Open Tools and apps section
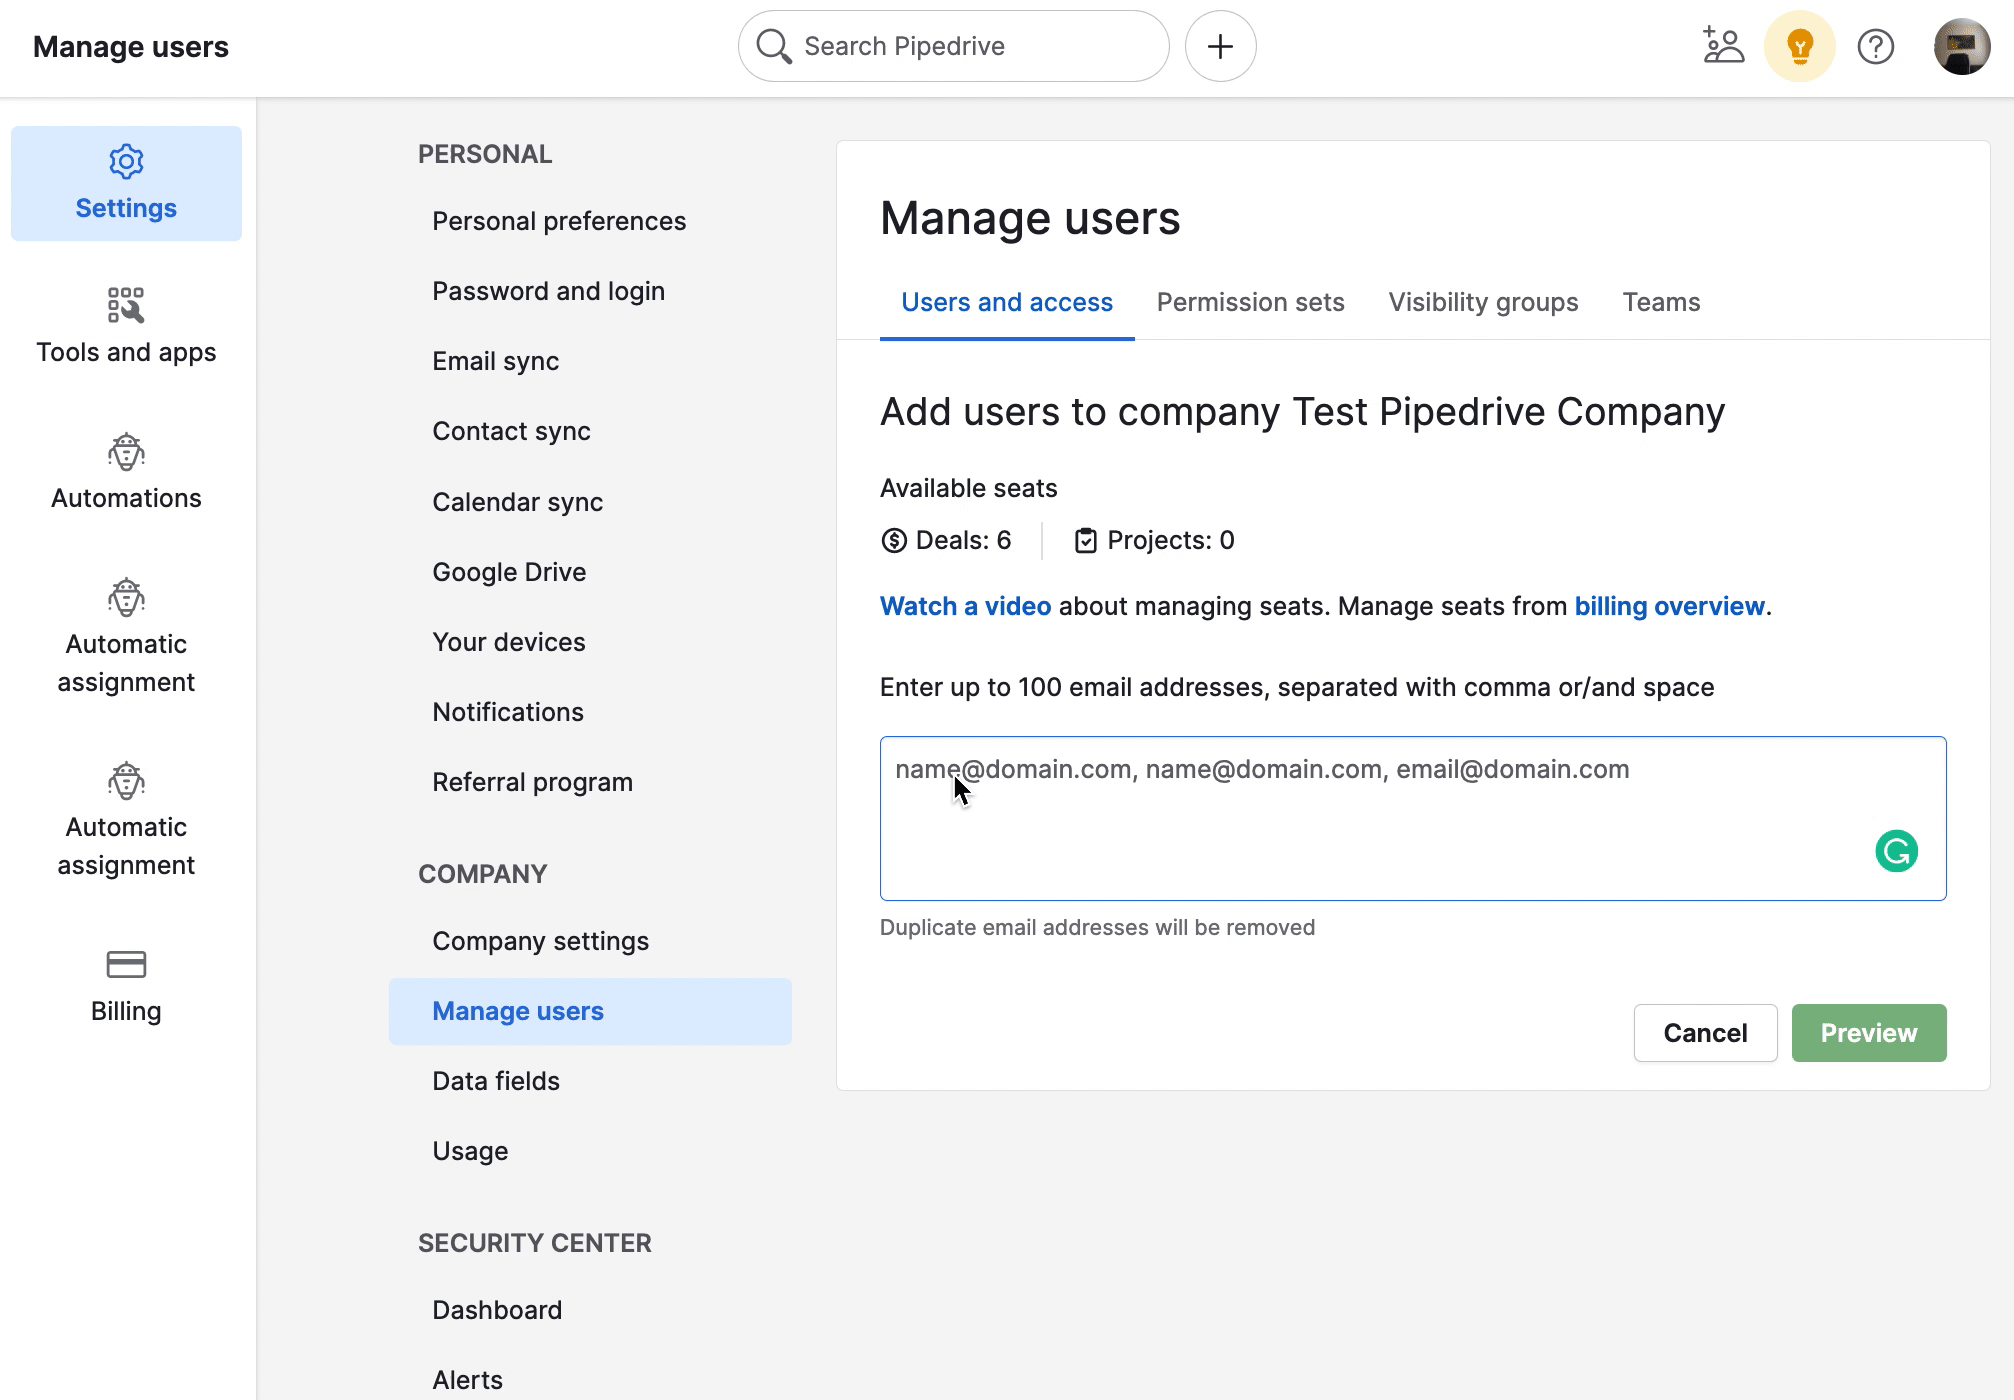Image resolution: width=2014 pixels, height=1400 pixels. point(126,327)
